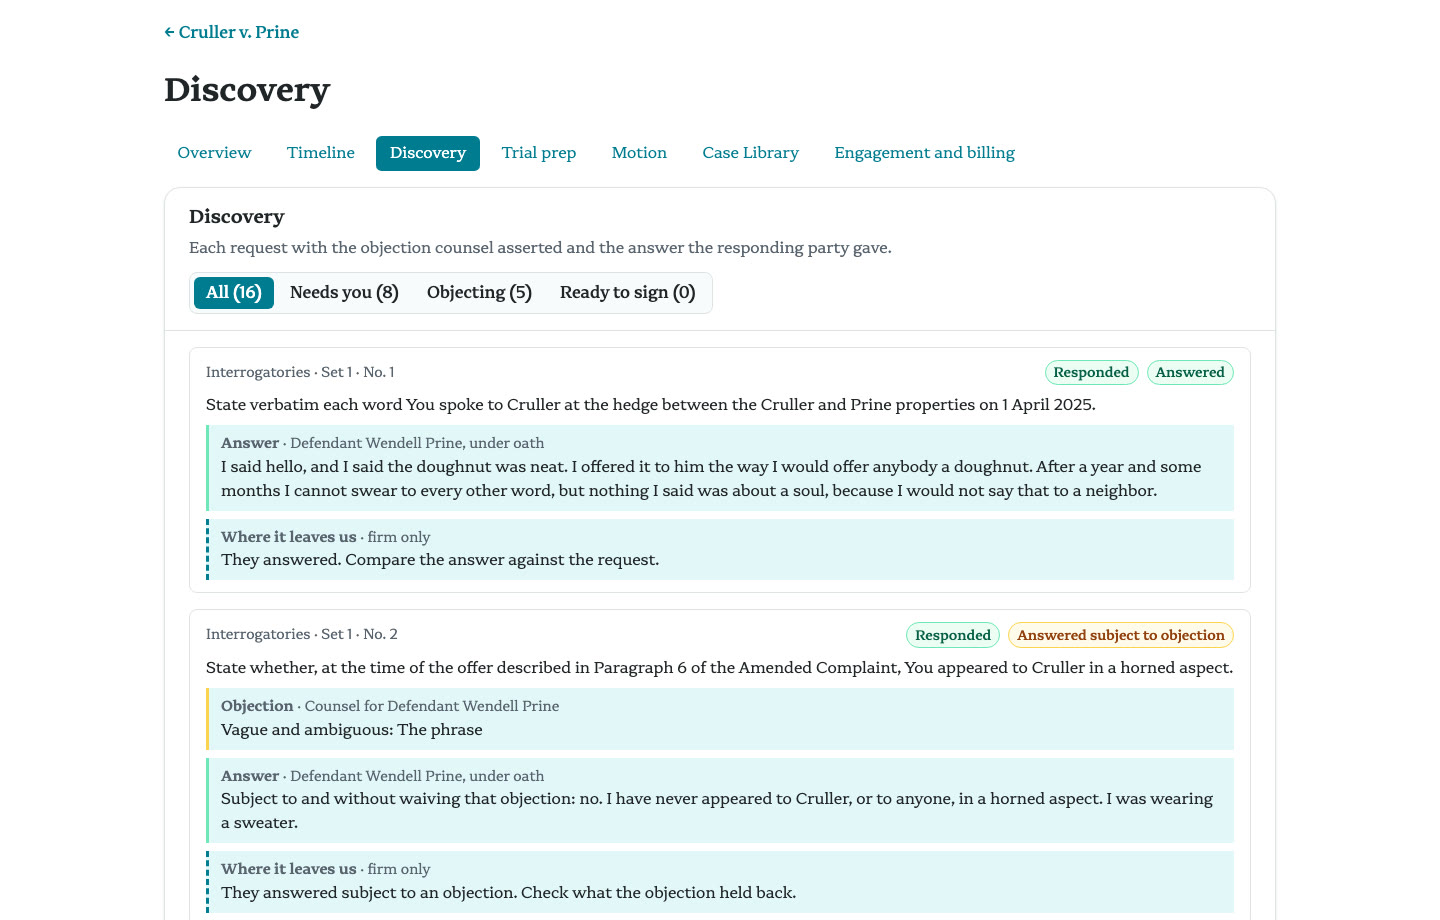Viewport: 1440px width, 920px height.
Task: Click the Responded badge on Interrogatory No. 2
Action: point(953,635)
